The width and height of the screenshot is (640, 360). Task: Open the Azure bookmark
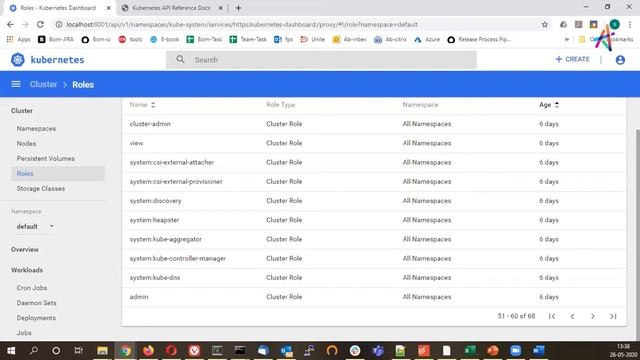pos(427,39)
